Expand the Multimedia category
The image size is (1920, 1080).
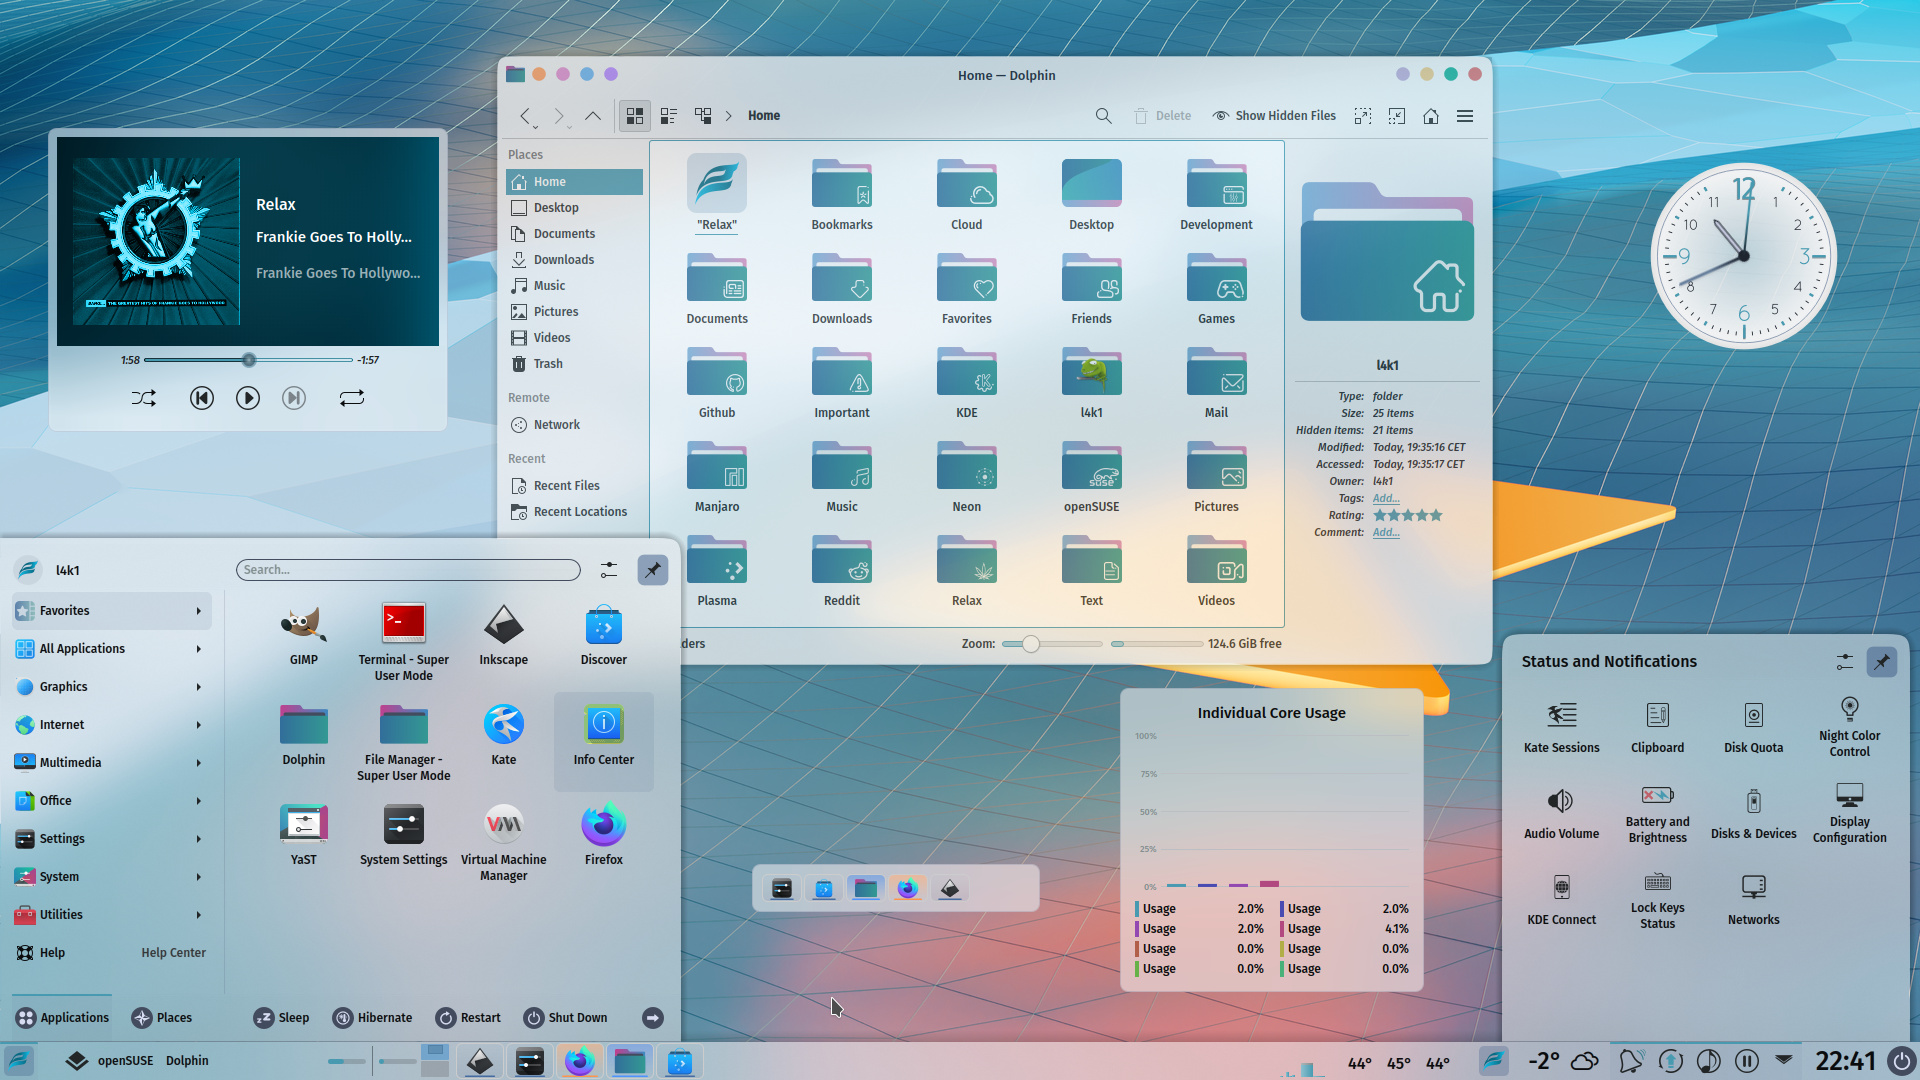111,763
